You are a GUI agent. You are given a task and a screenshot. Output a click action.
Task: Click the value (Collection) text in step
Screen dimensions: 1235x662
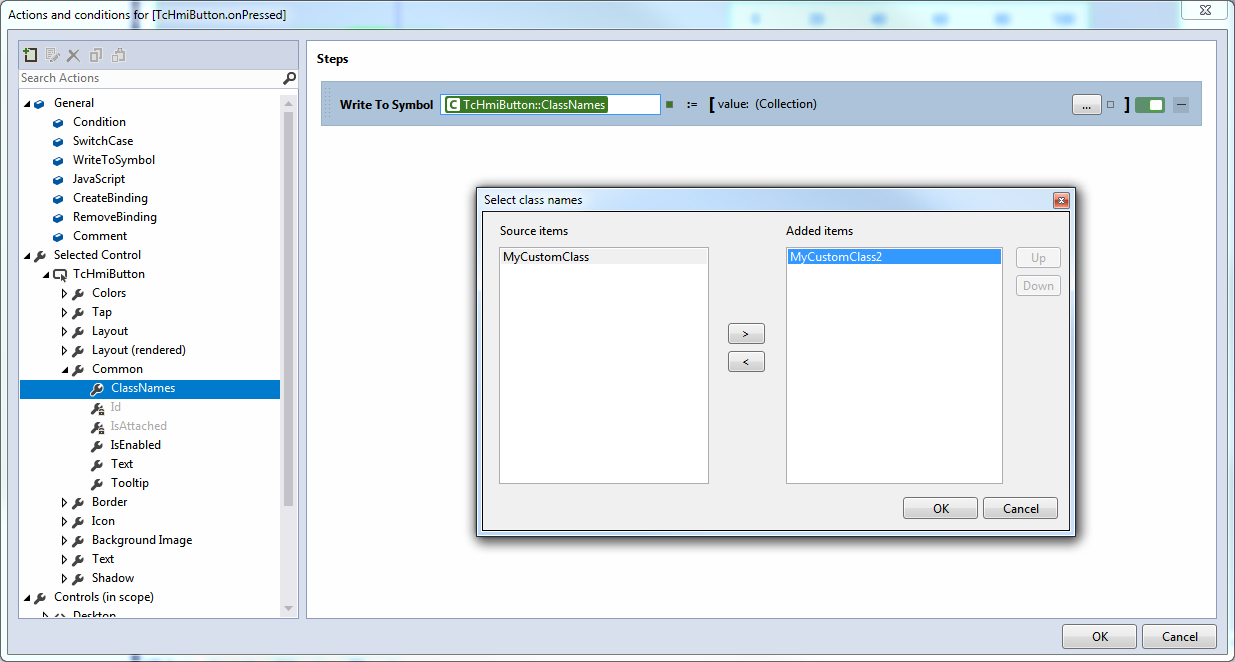tap(767, 104)
